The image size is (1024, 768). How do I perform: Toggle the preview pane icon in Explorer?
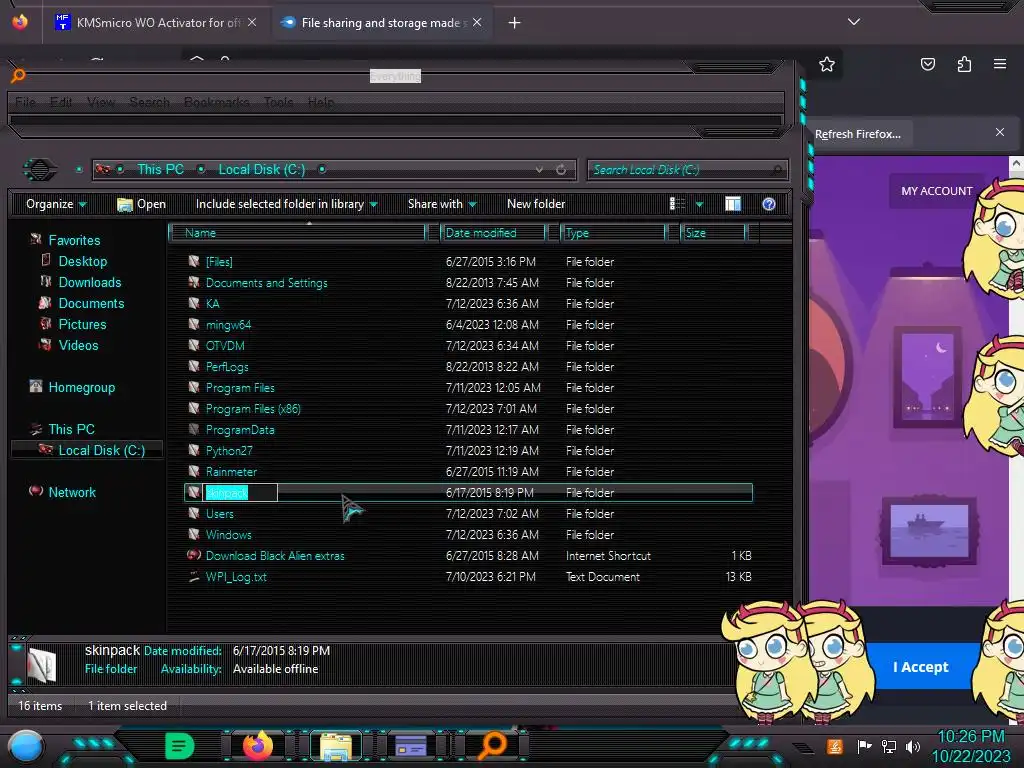tap(733, 204)
